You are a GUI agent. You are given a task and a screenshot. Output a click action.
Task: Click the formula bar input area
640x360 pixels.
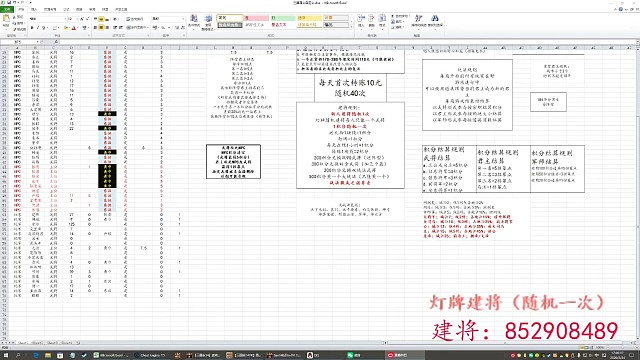(347, 42)
